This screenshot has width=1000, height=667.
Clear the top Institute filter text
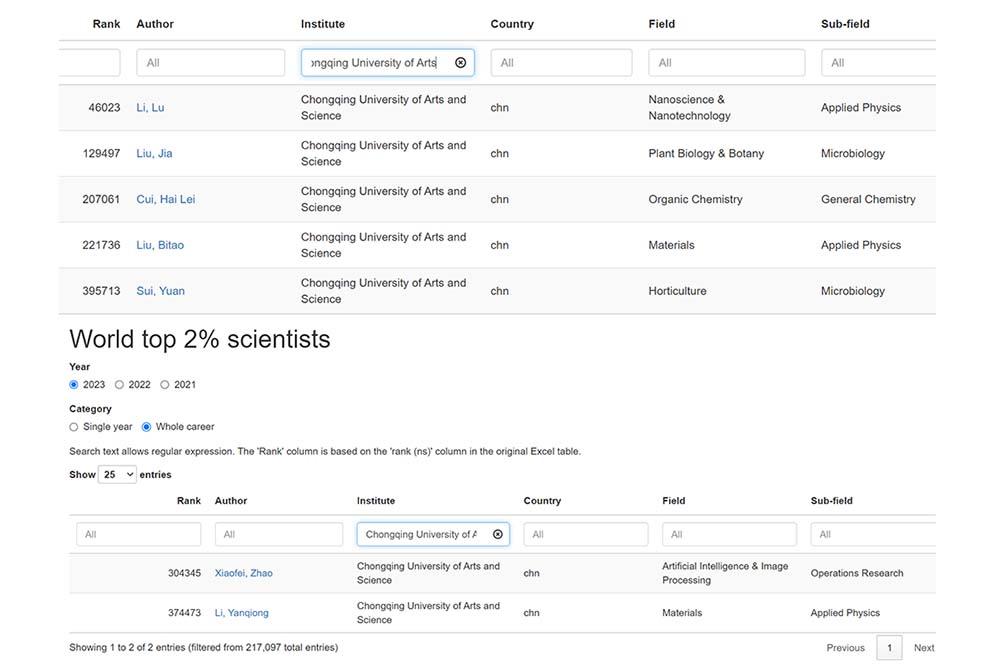[460, 63]
